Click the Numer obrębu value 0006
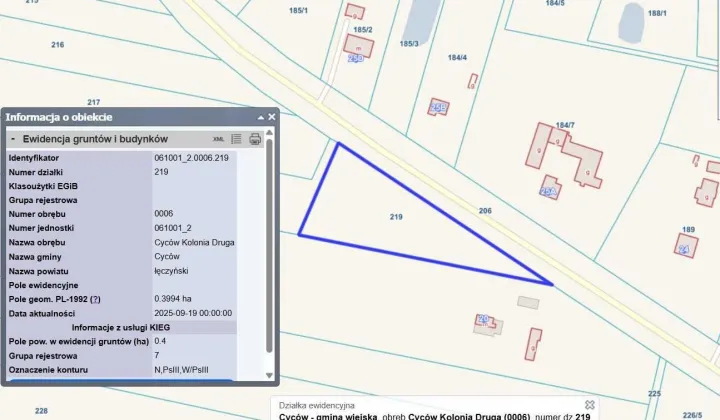 pos(163,214)
